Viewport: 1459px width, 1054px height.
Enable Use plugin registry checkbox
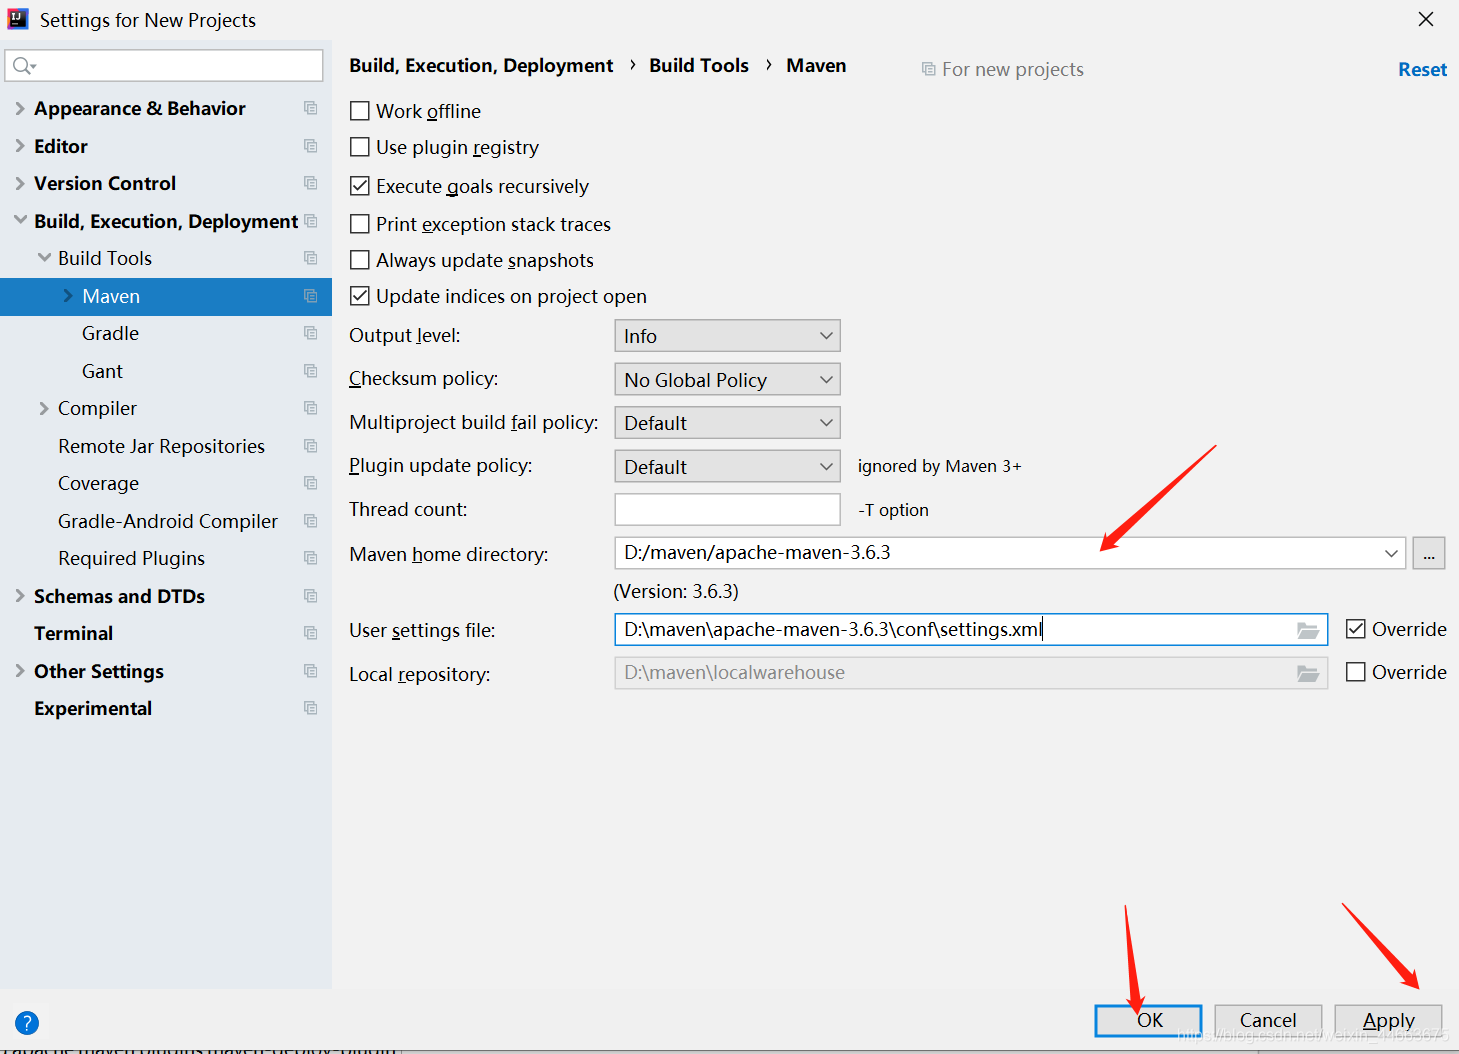(x=360, y=147)
